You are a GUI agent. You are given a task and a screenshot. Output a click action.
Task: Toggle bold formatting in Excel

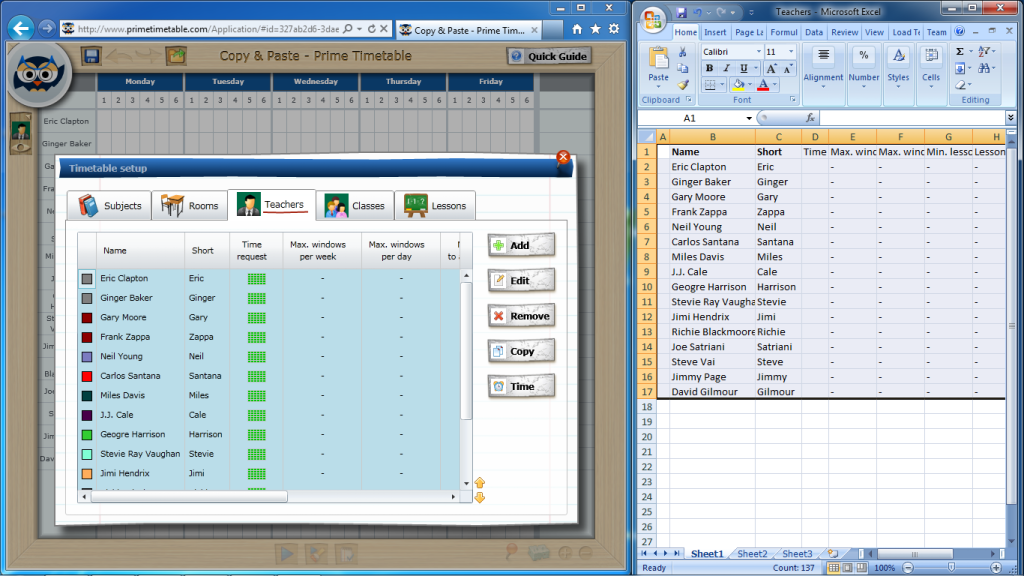[x=709, y=68]
